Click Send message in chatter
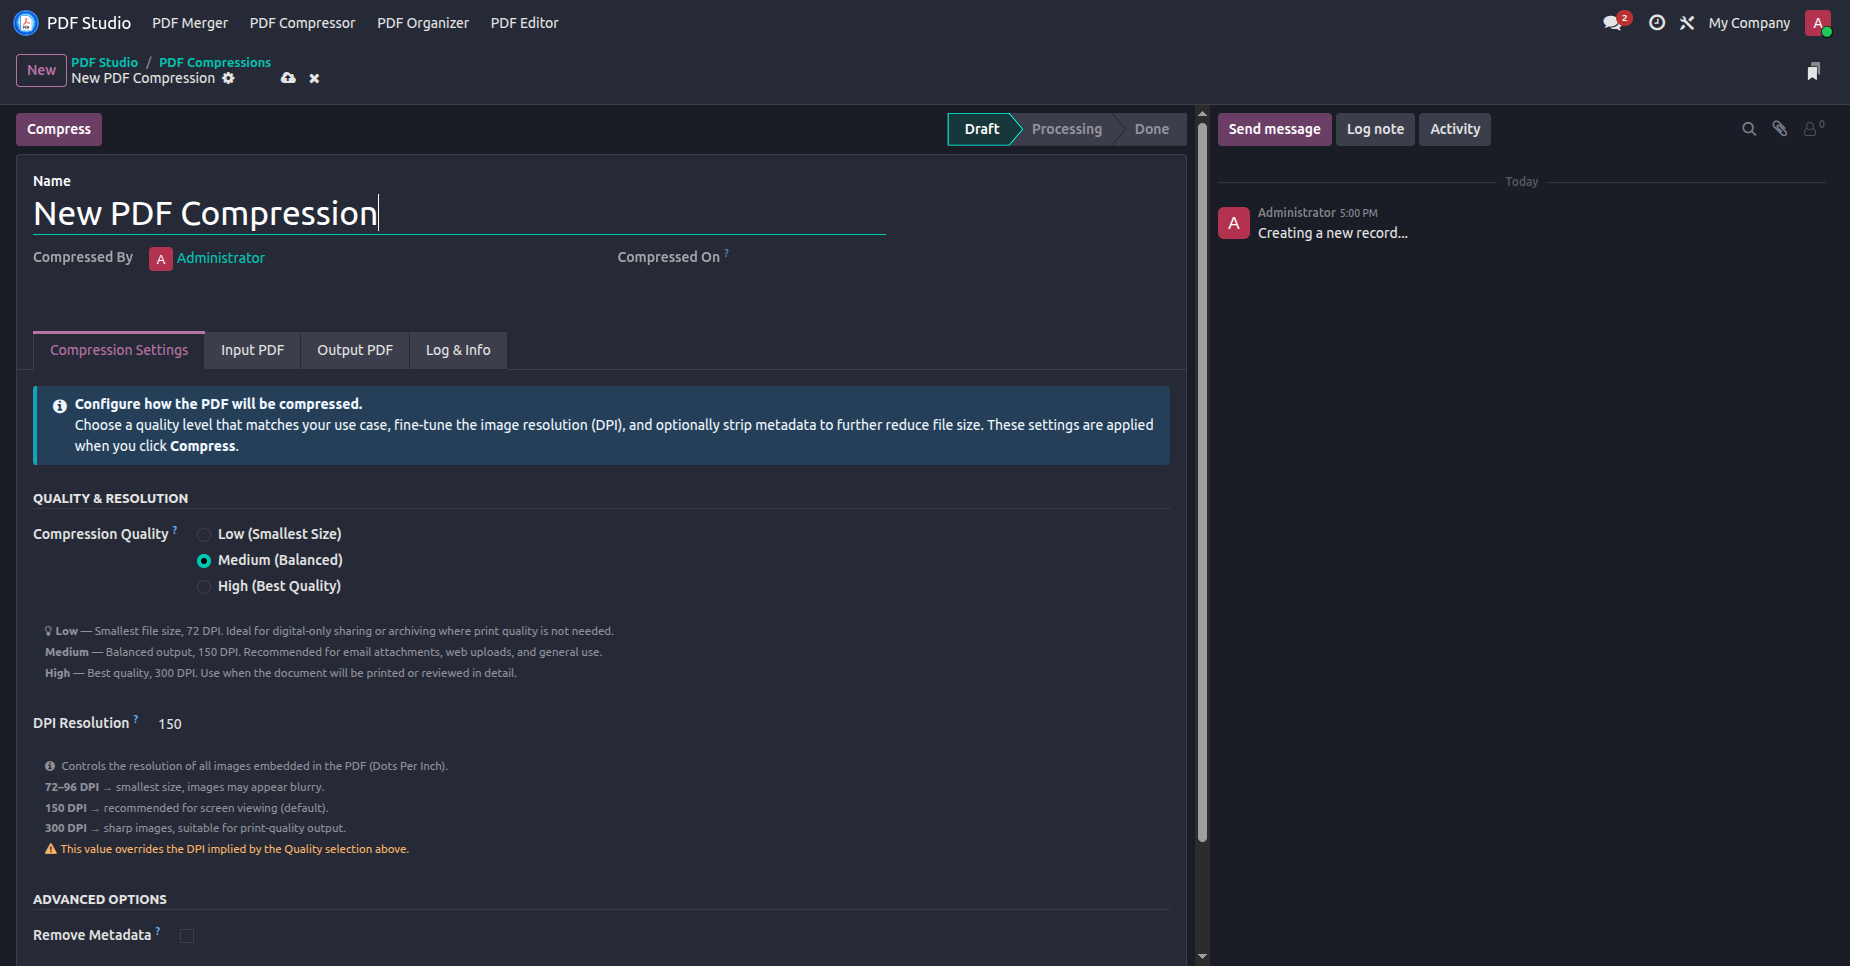1850x966 pixels. coord(1274,129)
